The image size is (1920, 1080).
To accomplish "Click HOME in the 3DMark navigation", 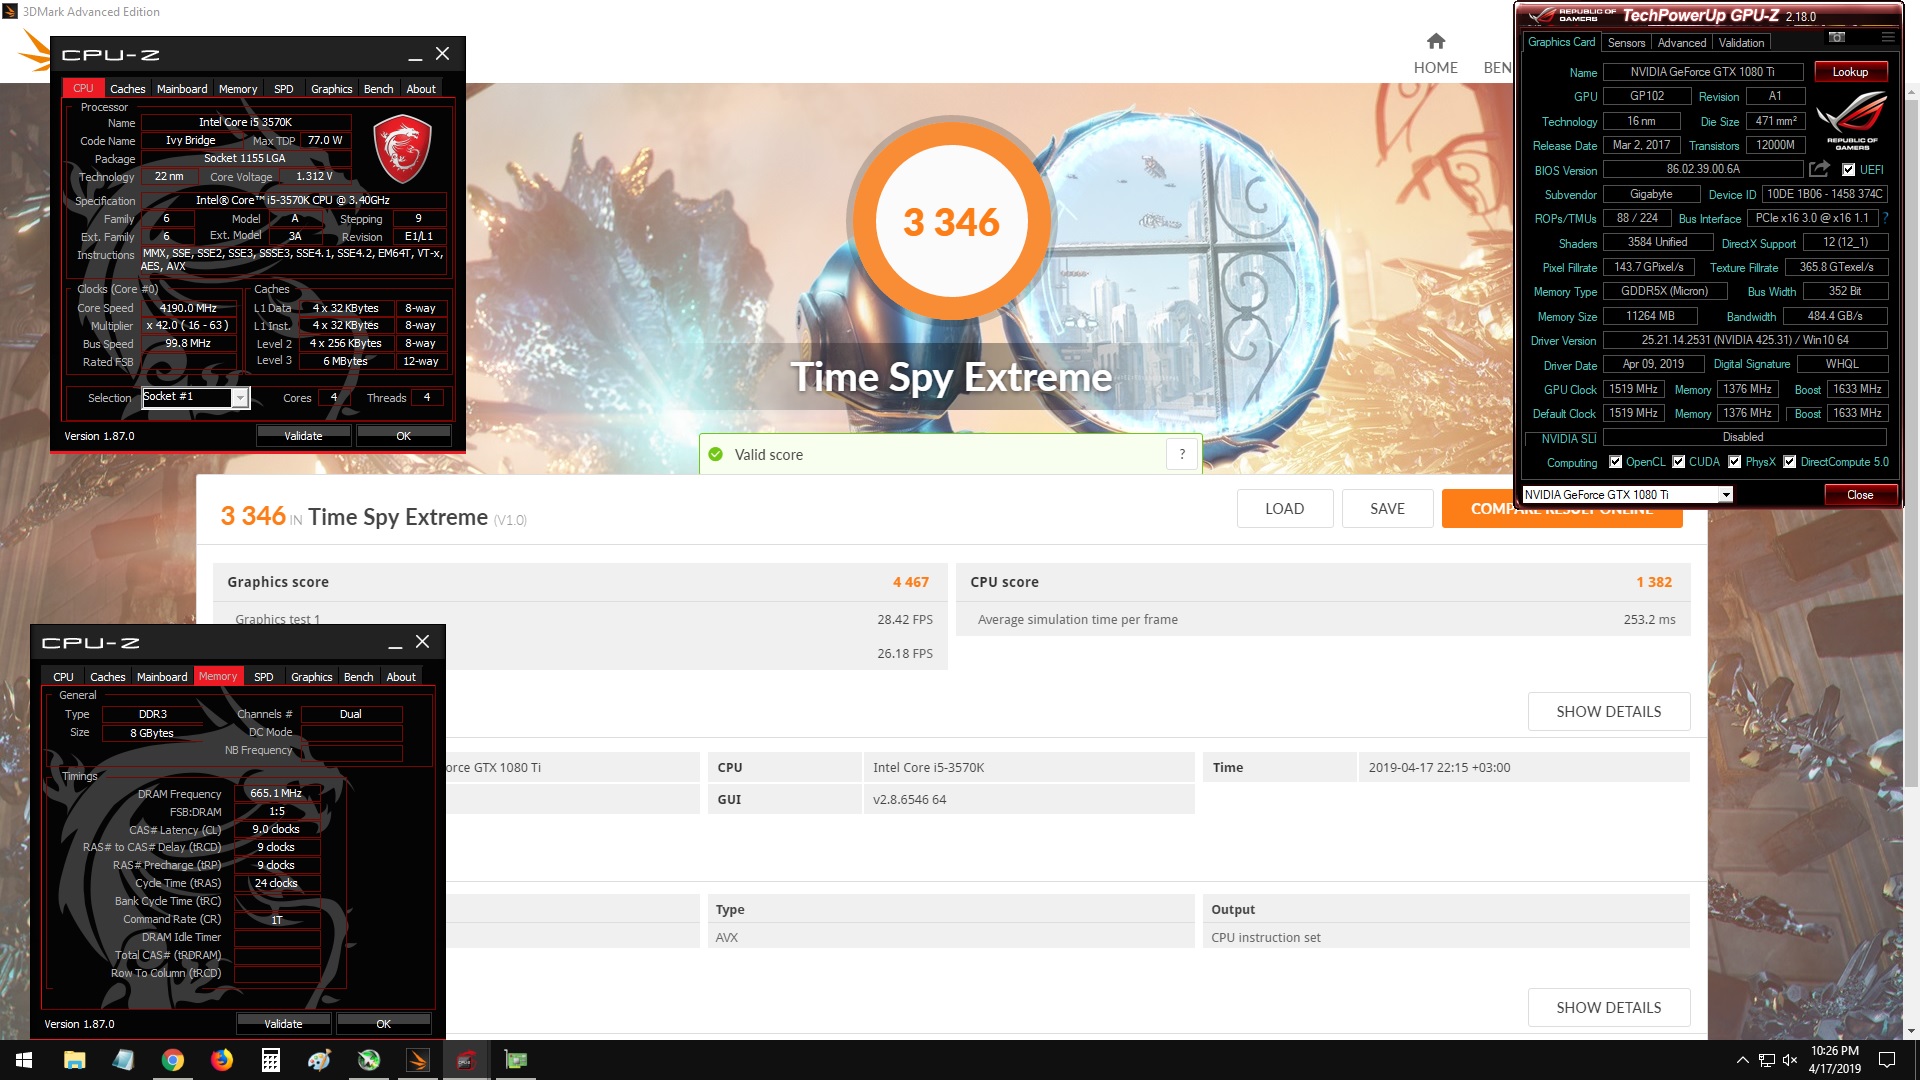I will tap(1435, 68).
